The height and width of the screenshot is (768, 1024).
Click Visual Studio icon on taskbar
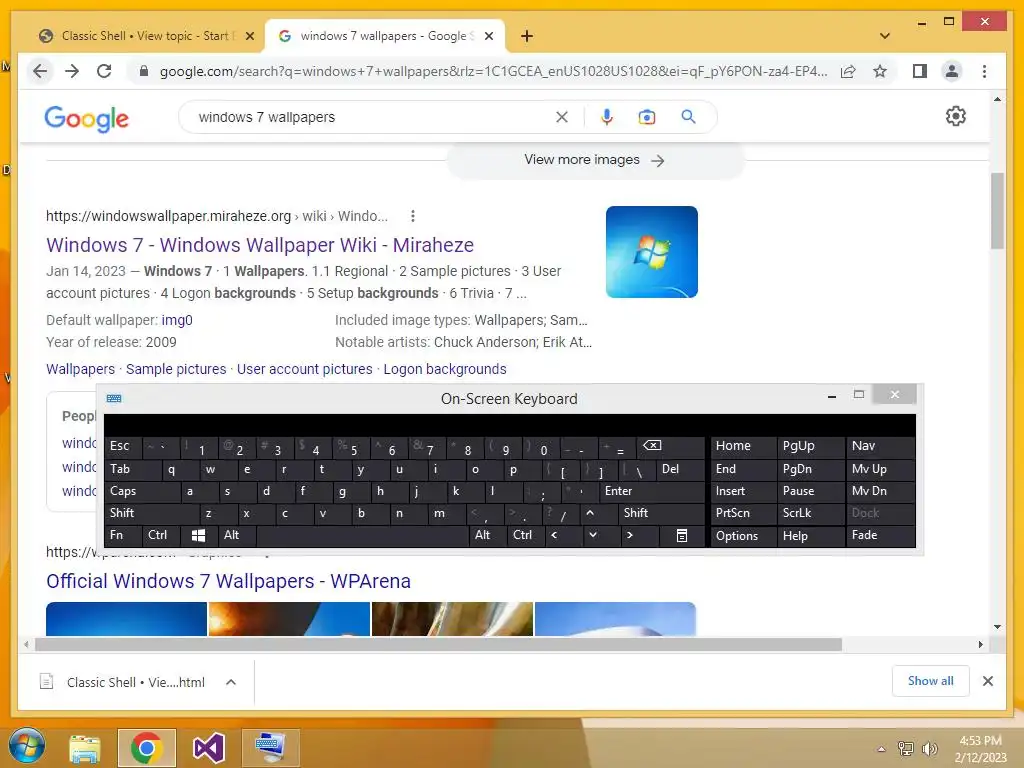209,748
